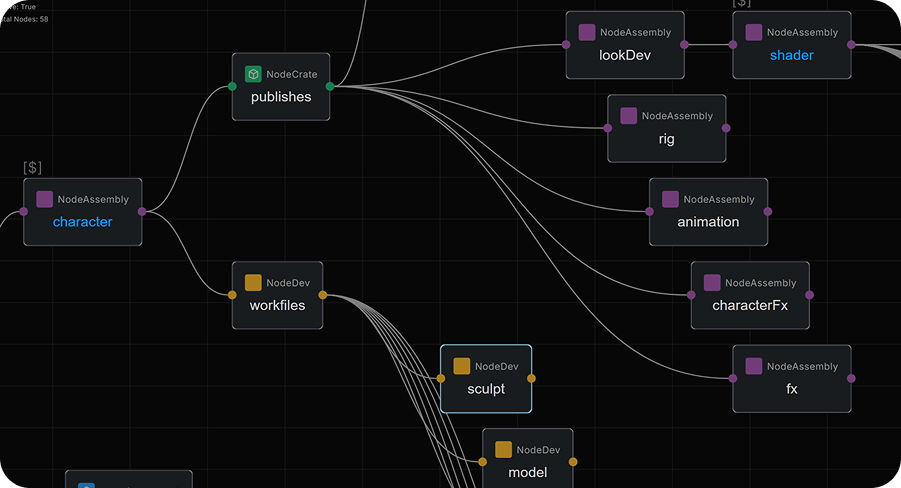
Task: Select the lookDev node name
Action: [625, 55]
